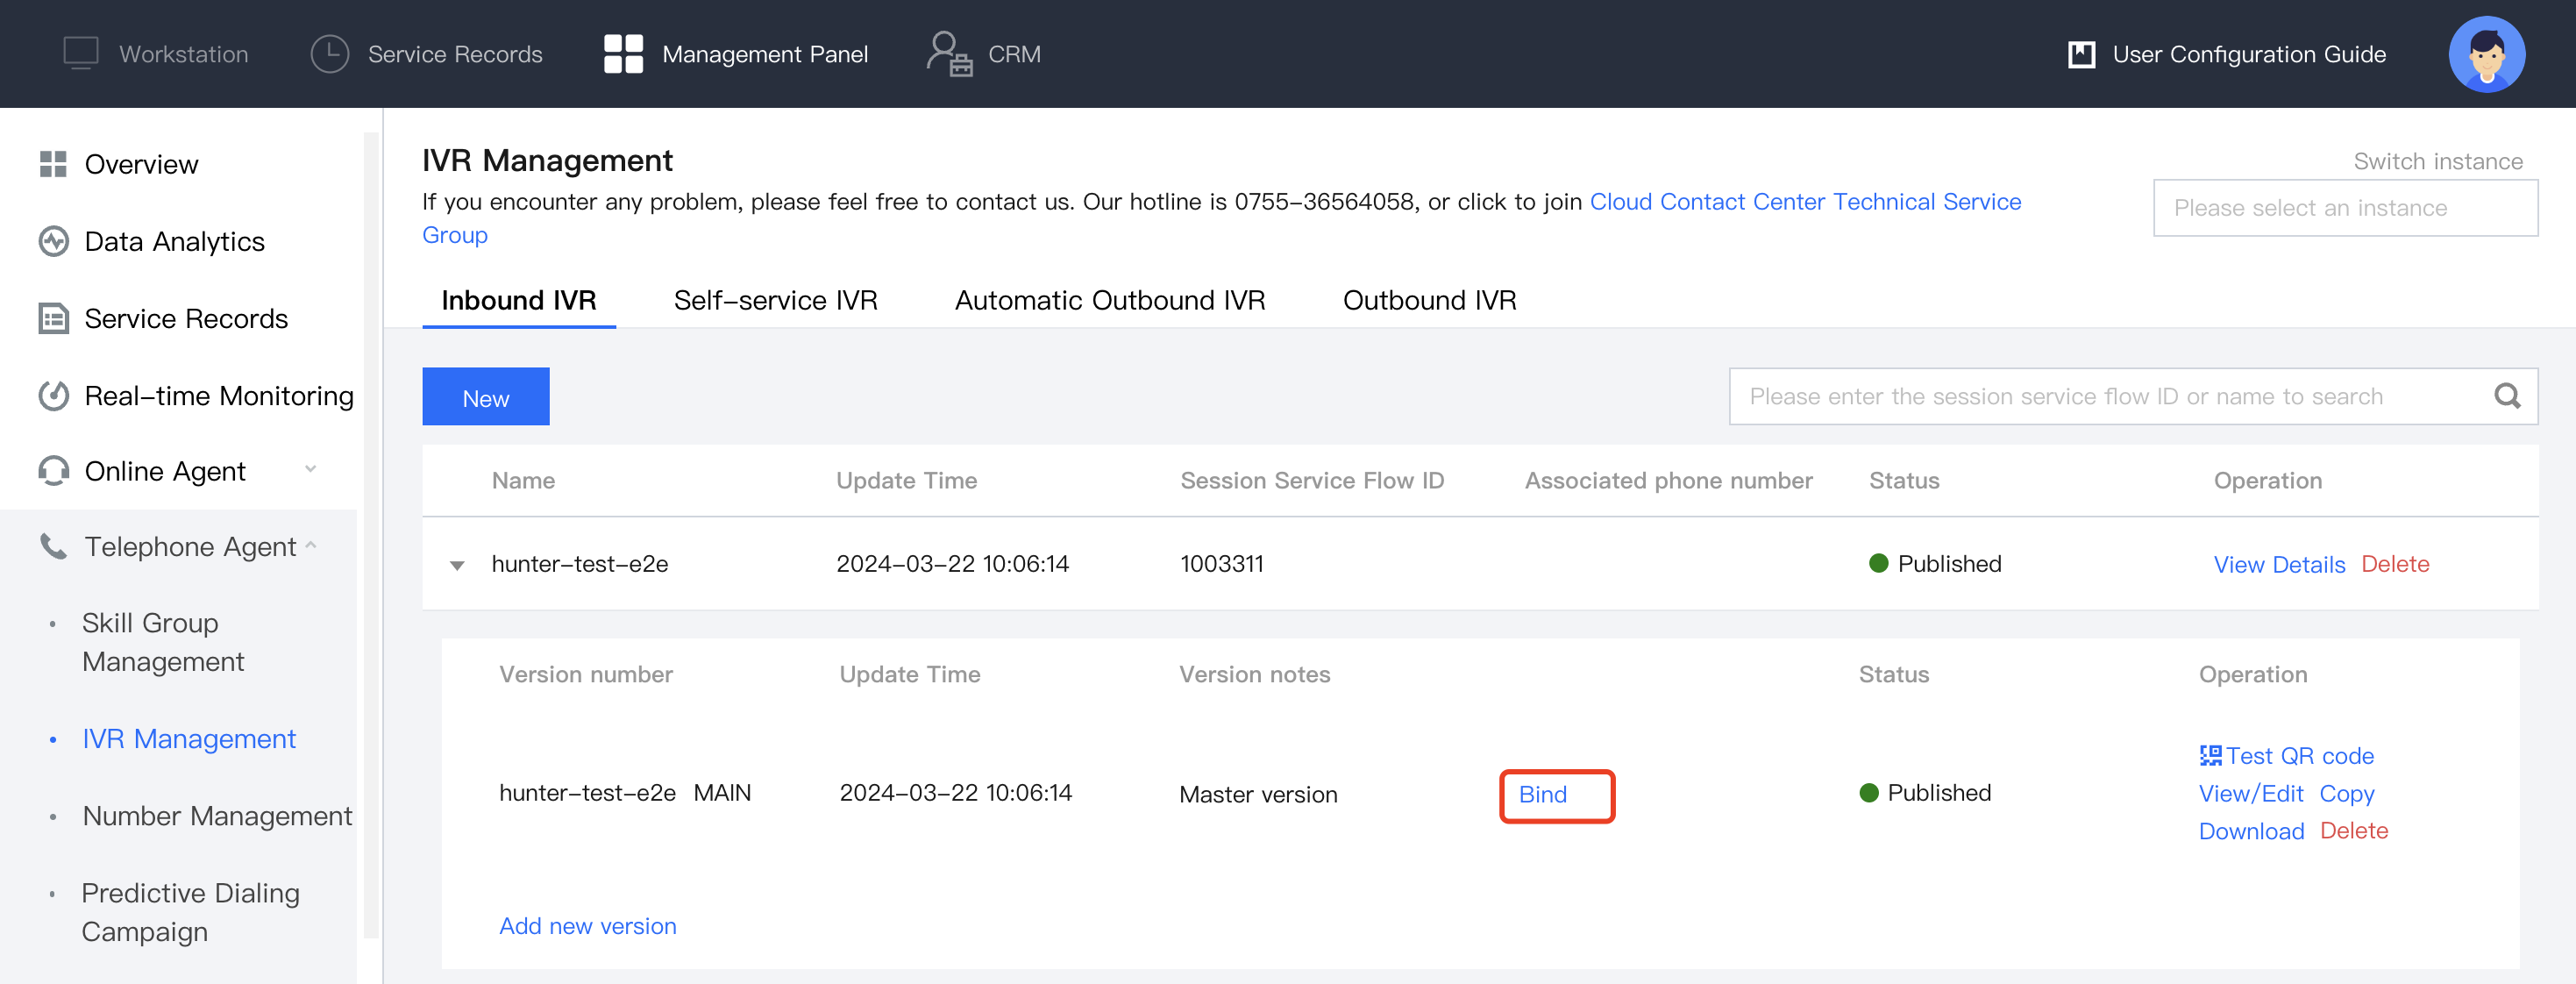Open the Switch instance dropdown
The height and width of the screenshot is (984, 2576).
click(2344, 208)
